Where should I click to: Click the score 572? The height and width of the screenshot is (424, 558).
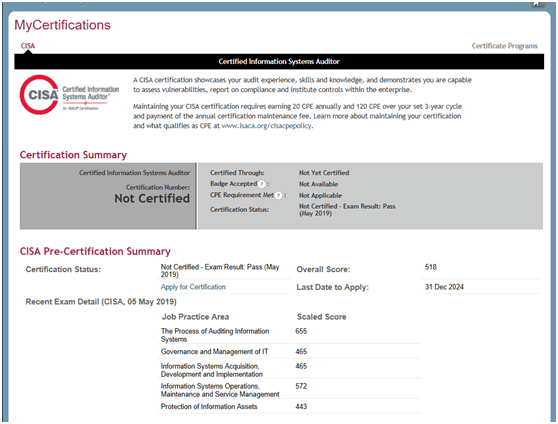point(301,386)
